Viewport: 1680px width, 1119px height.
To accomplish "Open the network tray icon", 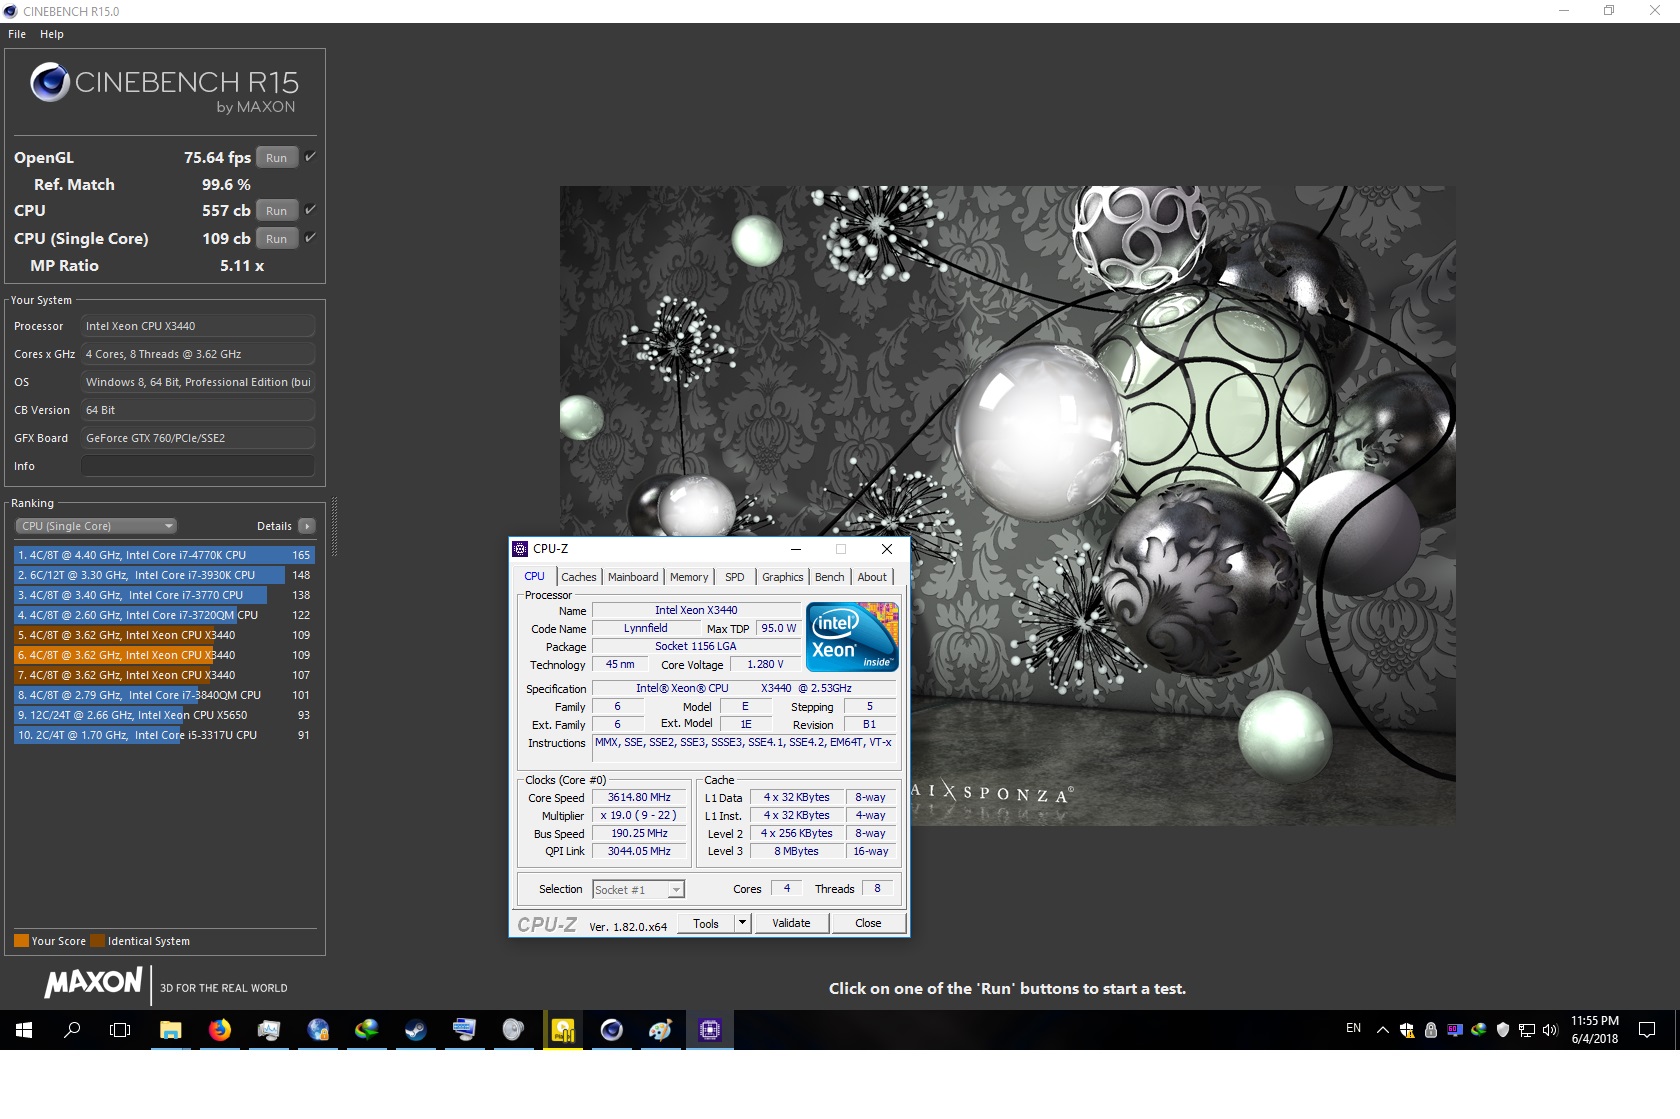I will point(1527,1030).
